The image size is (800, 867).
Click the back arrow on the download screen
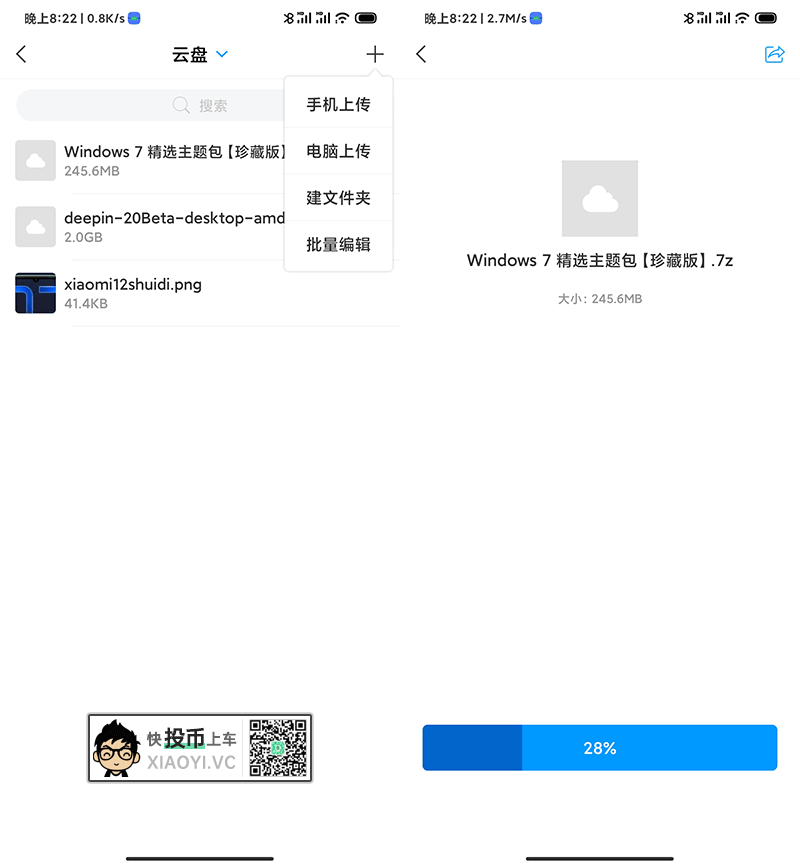tap(421, 54)
